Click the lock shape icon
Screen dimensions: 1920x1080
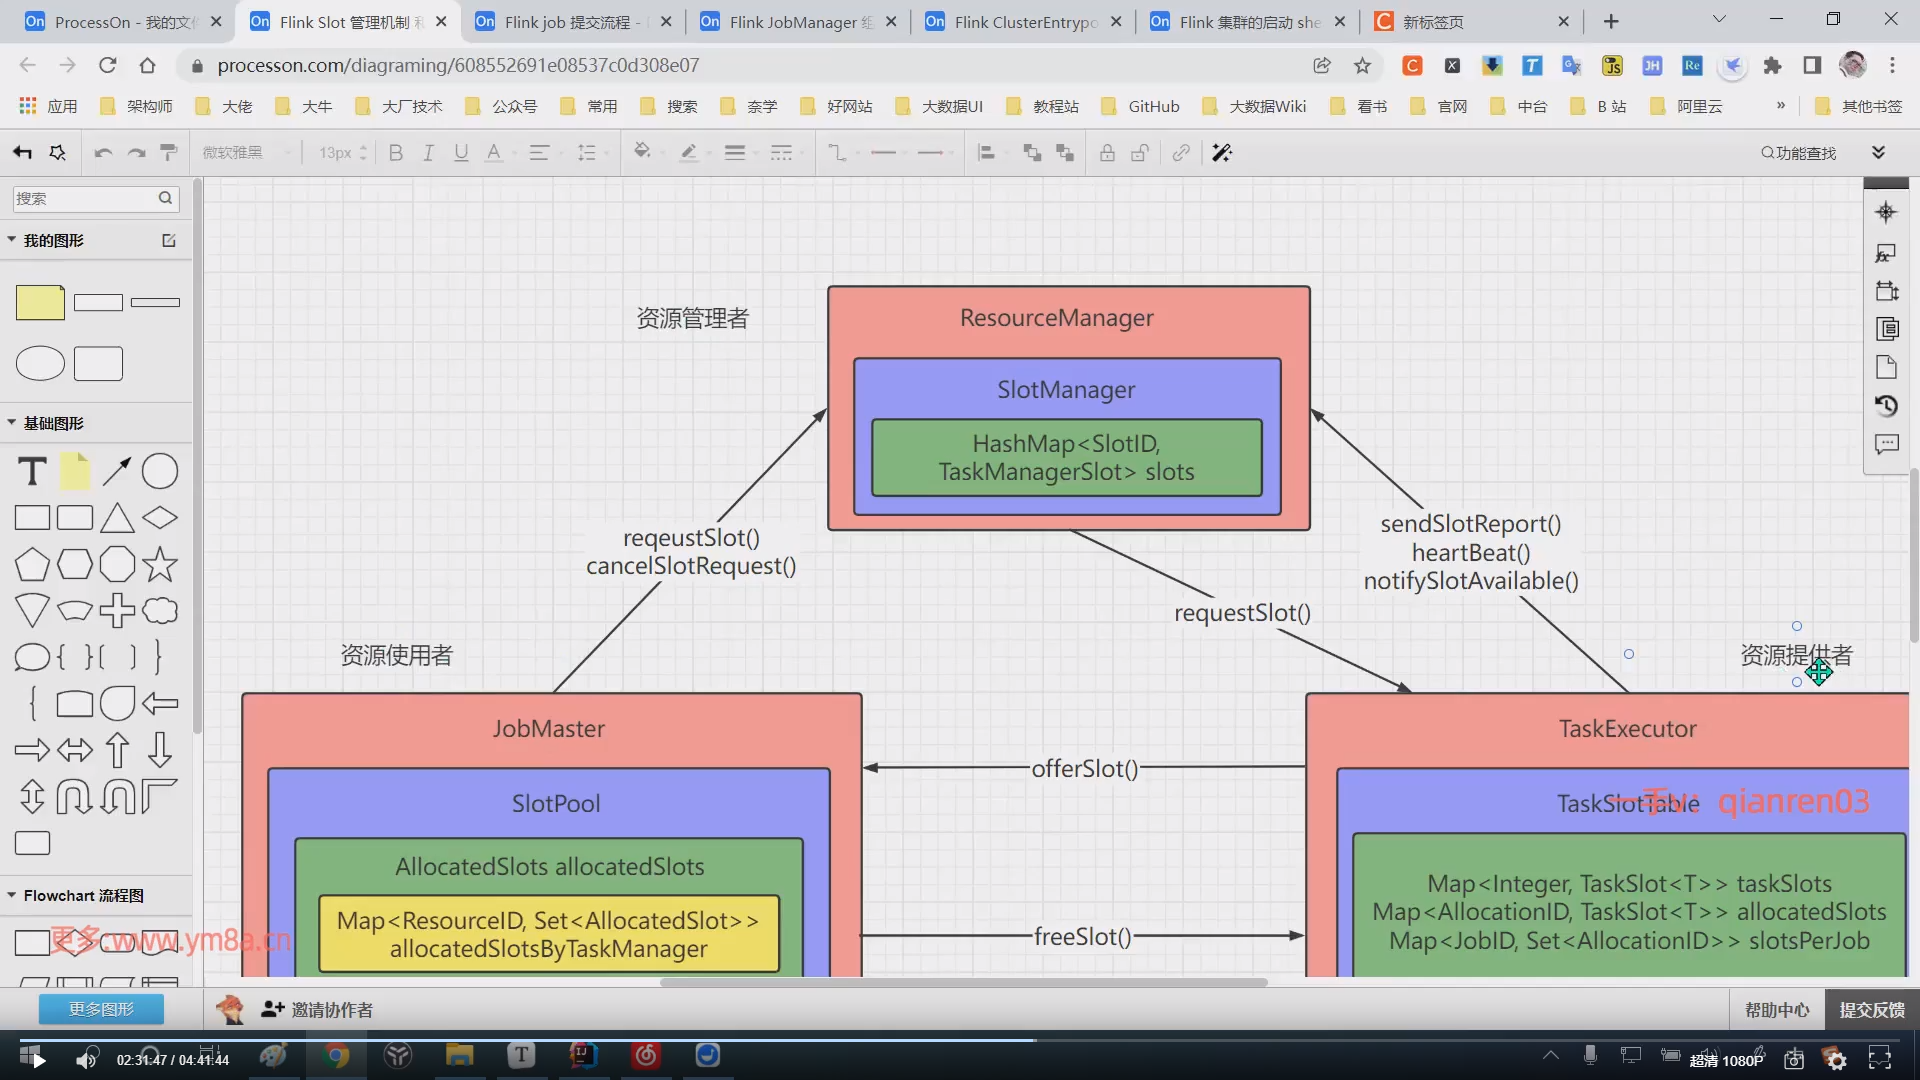pos(1107,153)
